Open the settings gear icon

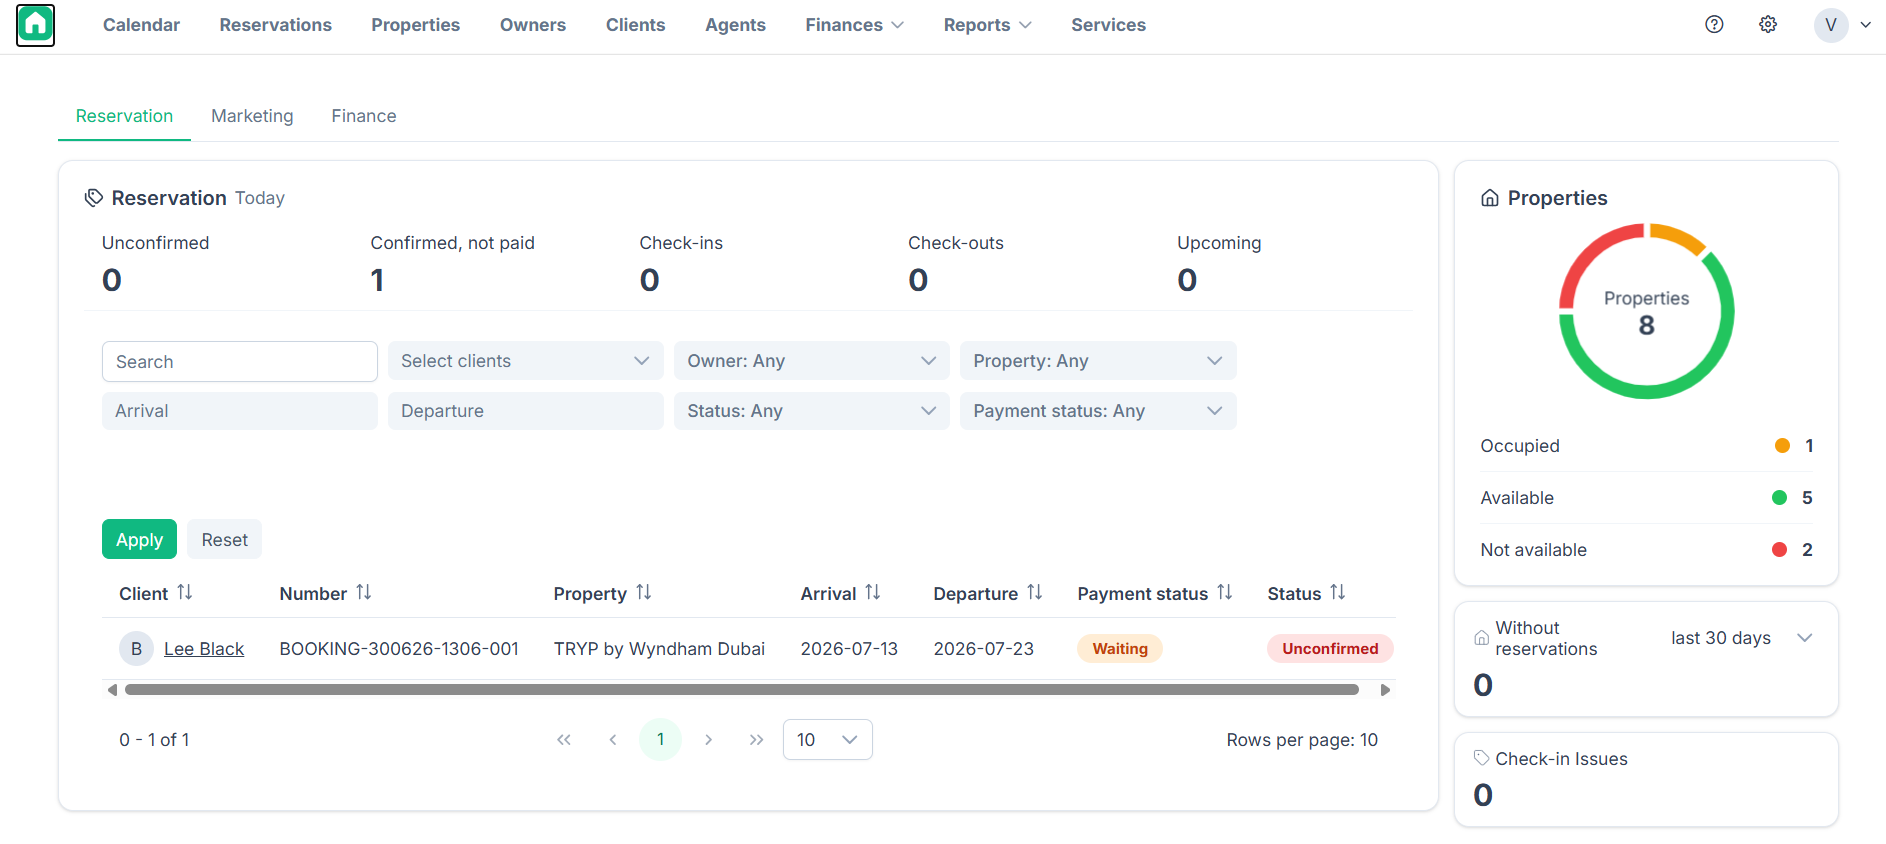pyautogui.click(x=1768, y=25)
